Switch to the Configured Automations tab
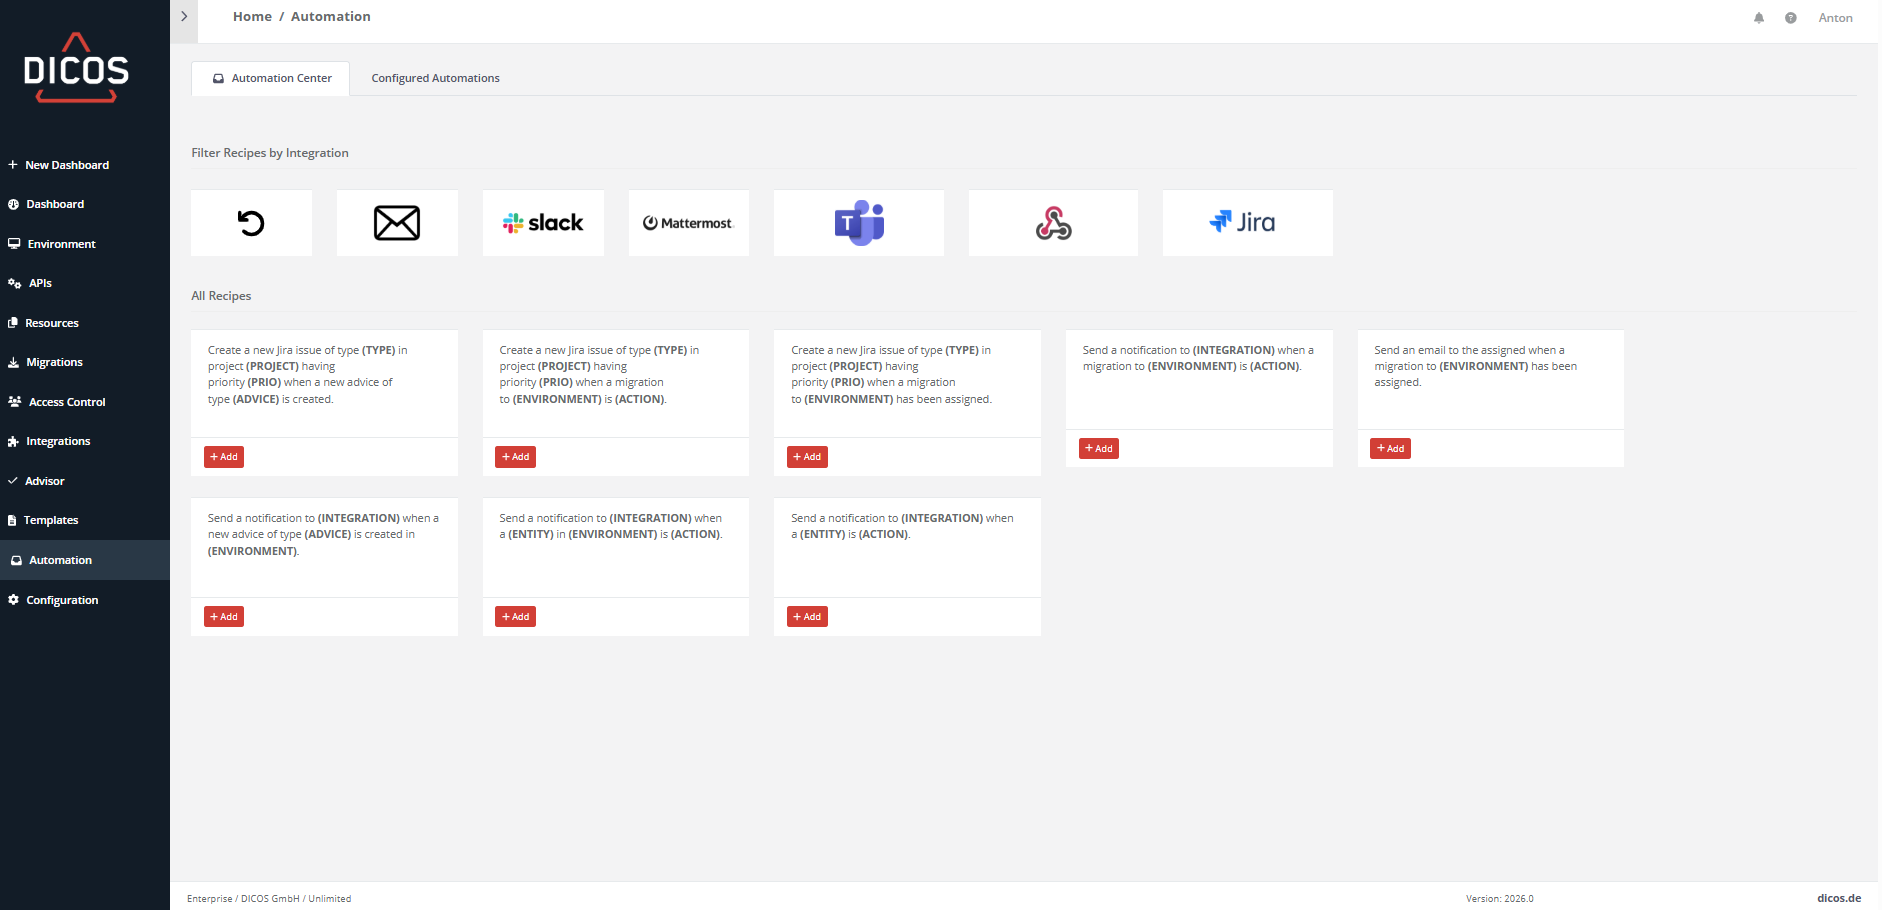This screenshot has height=910, width=1882. pos(435,78)
